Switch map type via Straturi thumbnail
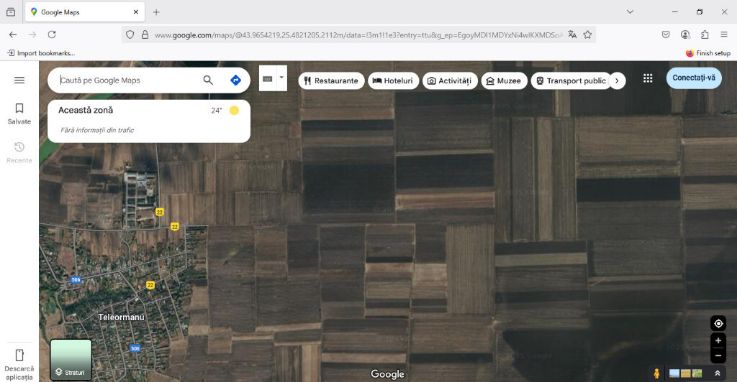 click(71, 359)
